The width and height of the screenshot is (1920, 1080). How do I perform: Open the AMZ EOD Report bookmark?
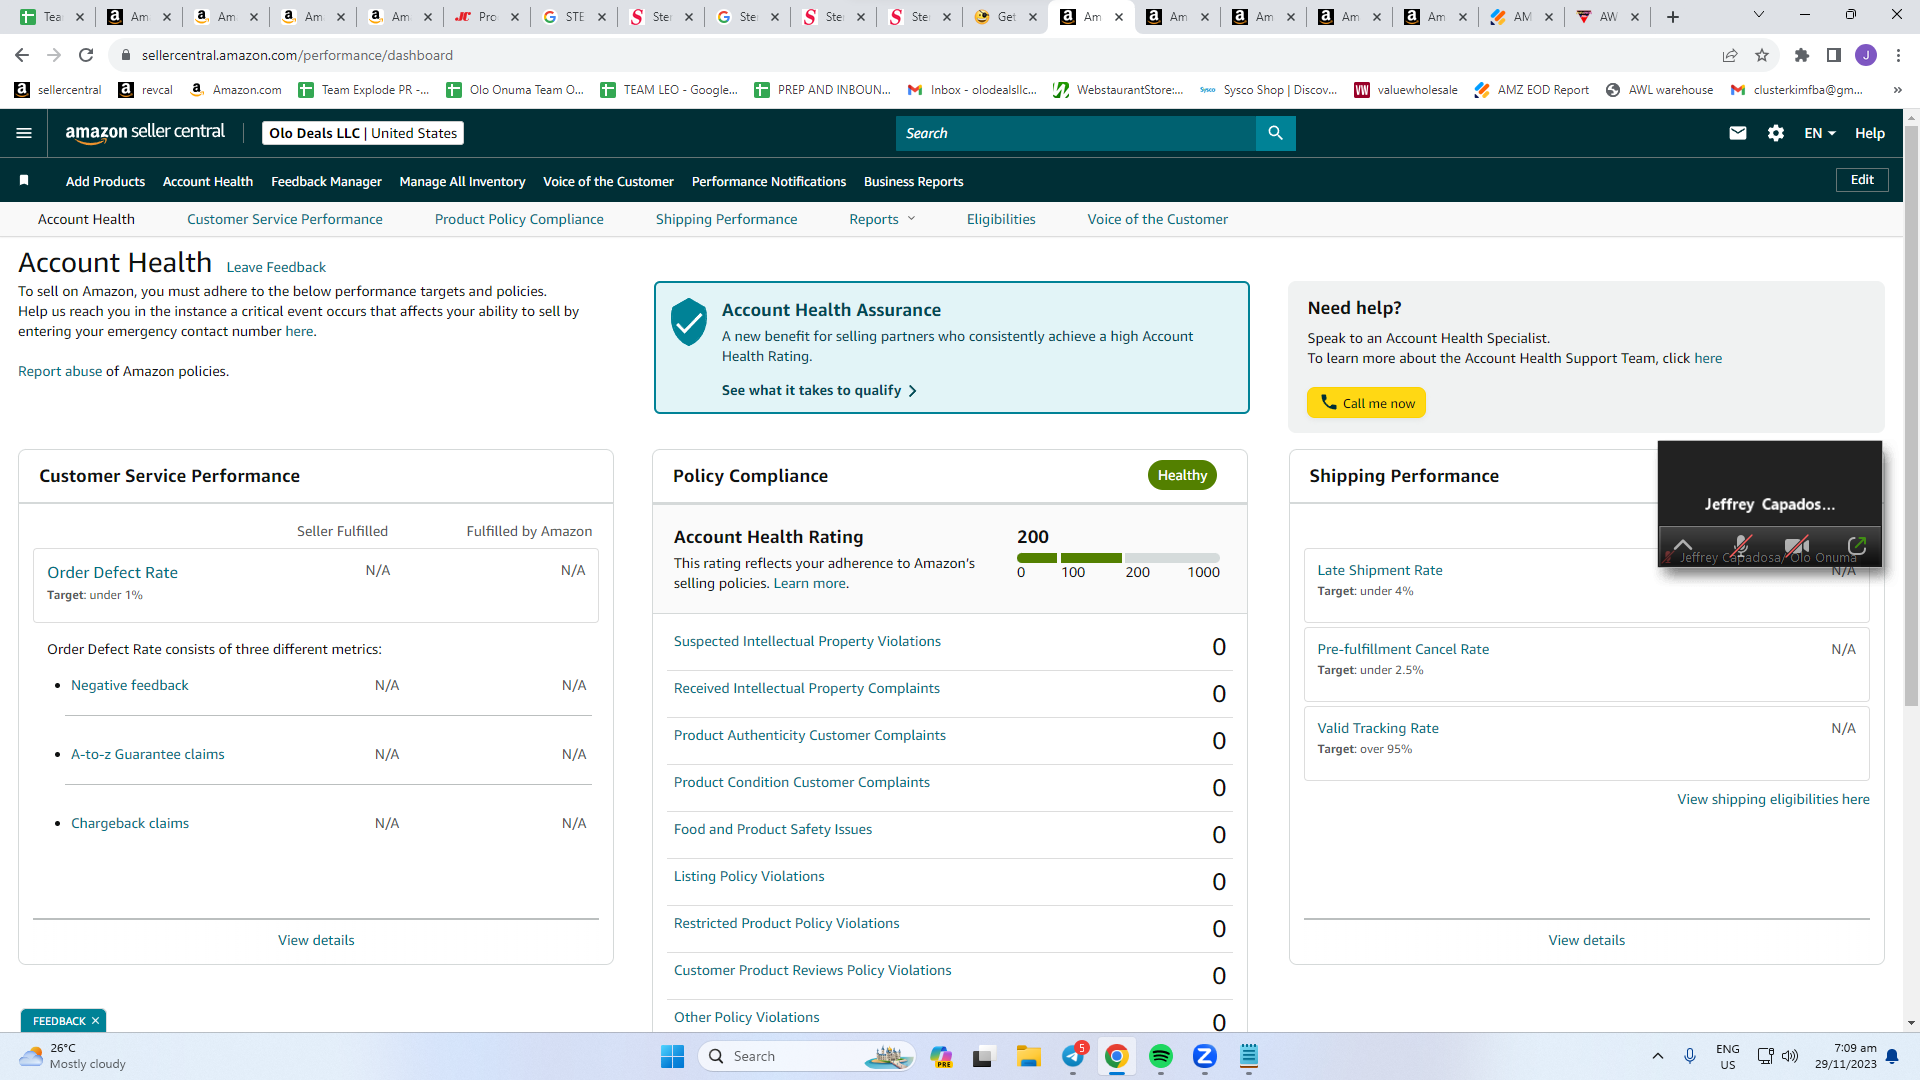tap(1531, 90)
